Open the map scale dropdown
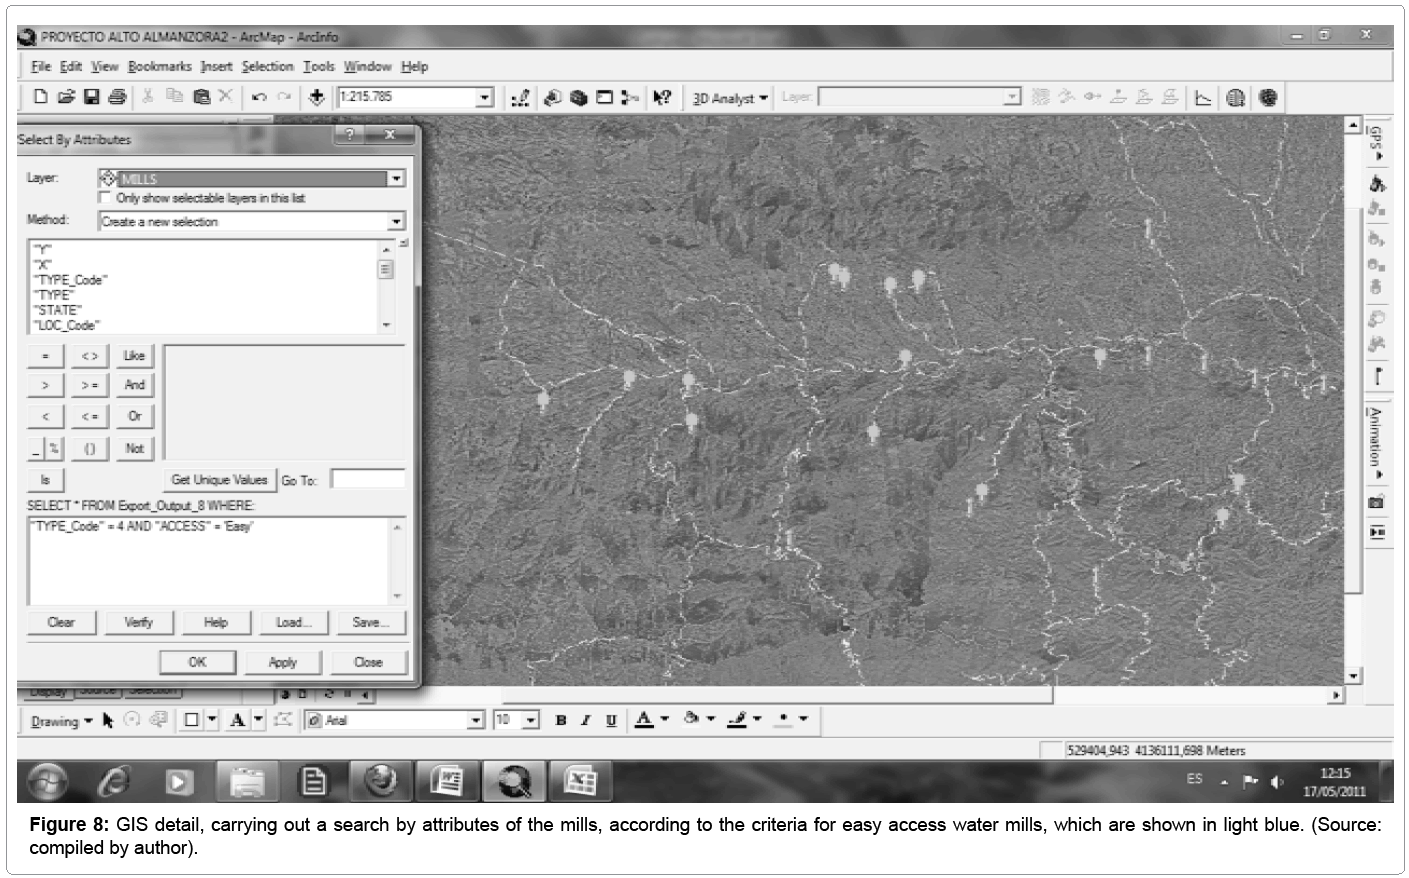The image size is (1409, 878). (x=485, y=98)
